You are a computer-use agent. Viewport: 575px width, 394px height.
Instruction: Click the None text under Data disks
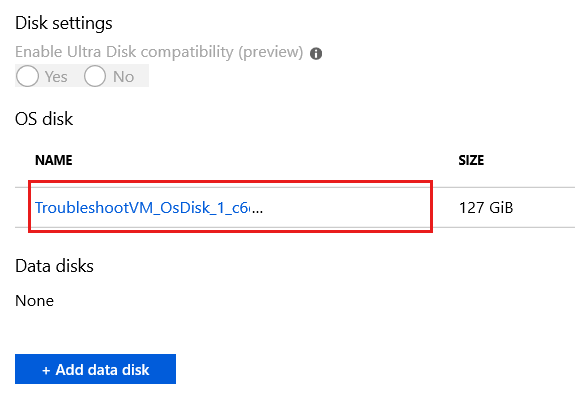34,301
